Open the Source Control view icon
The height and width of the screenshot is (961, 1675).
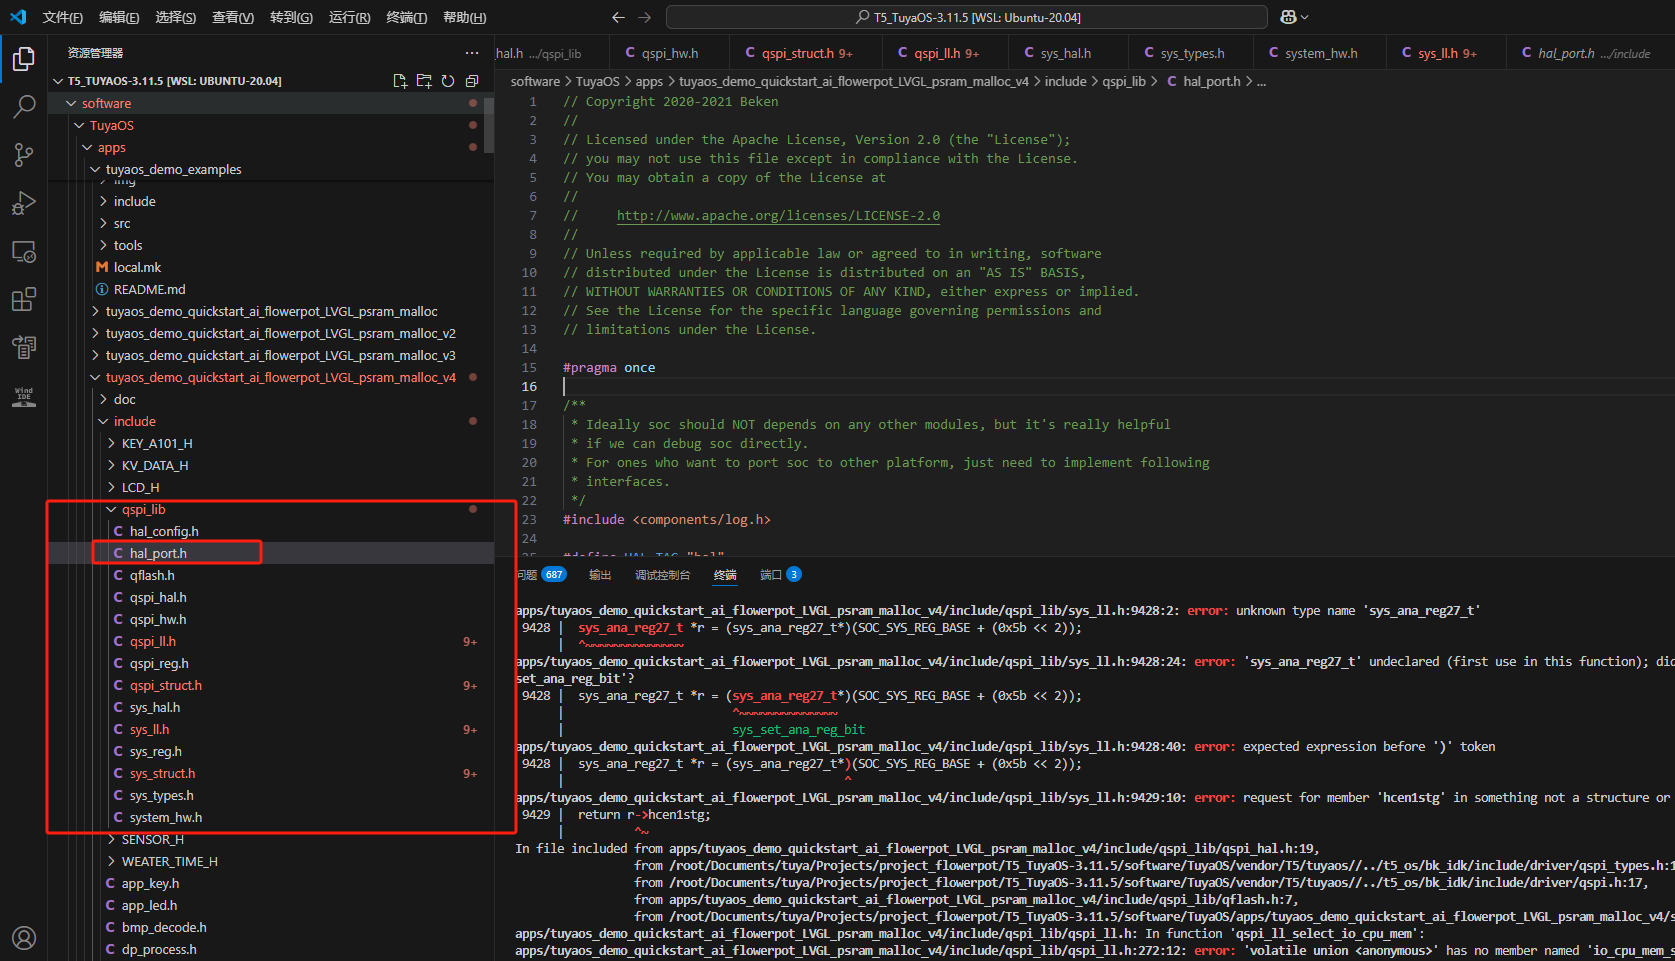[24, 154]
